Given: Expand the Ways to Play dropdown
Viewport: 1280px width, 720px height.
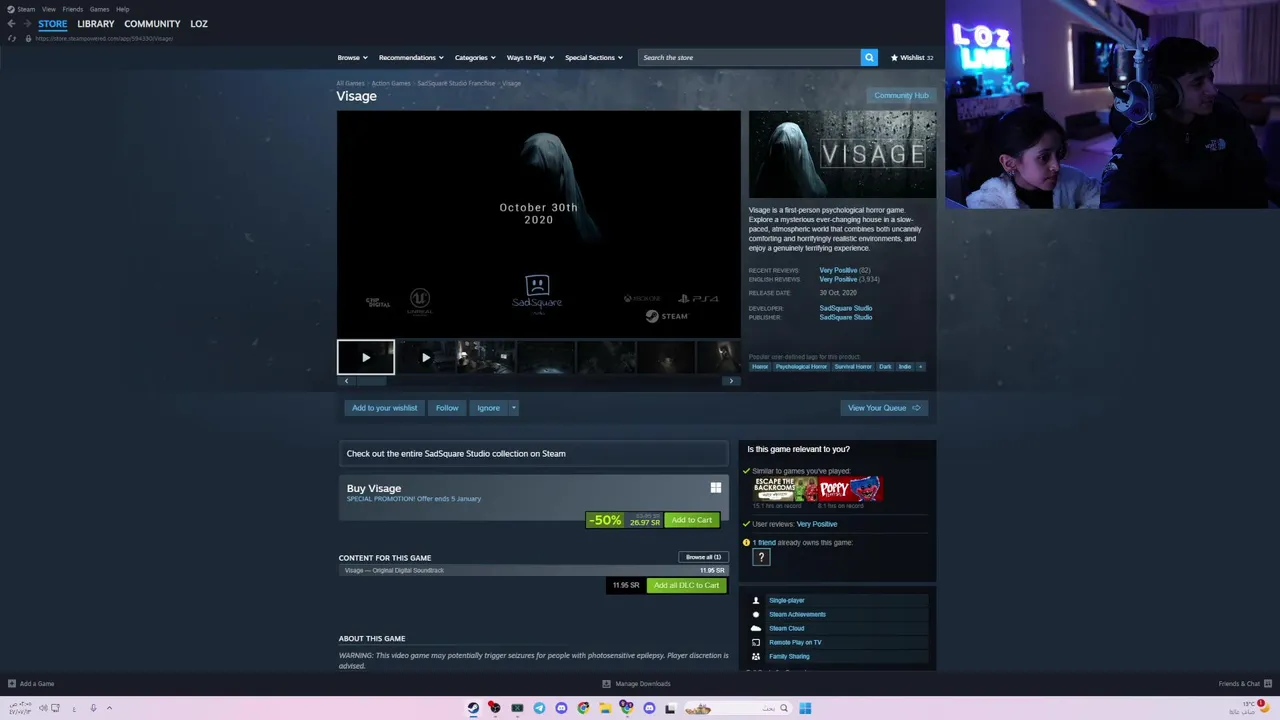Looking at the screenshot, I should 530,57.
